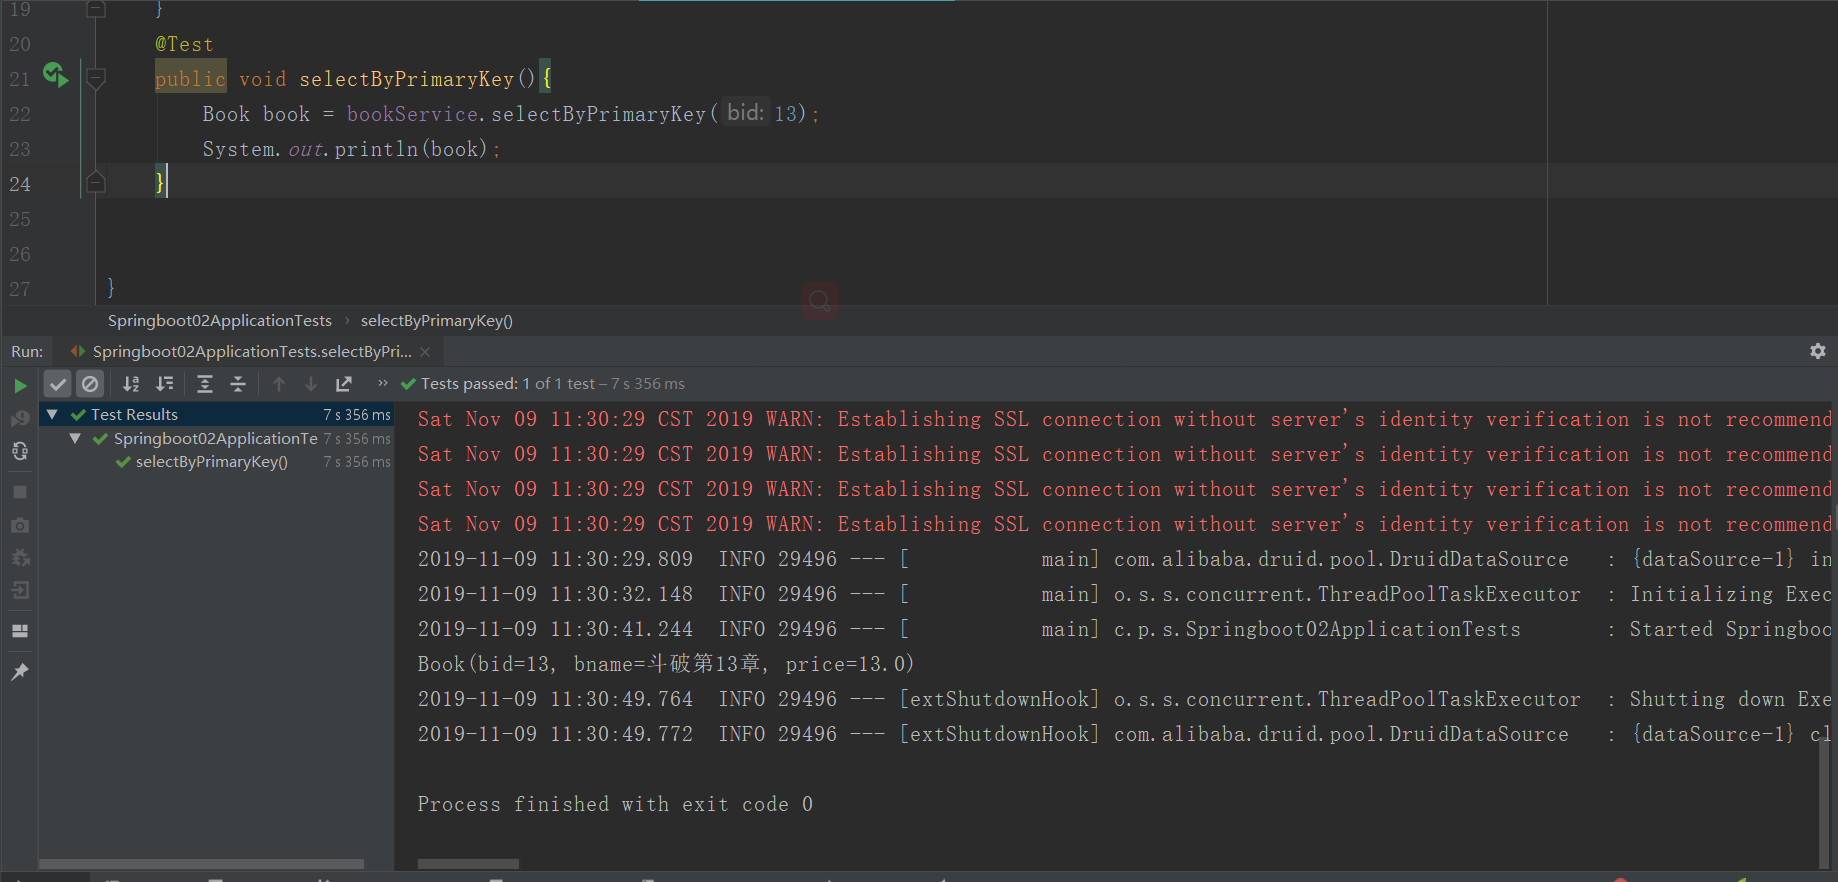Select the Test Results row
This screenshot has width=1838, height=882.
coord(217,414)
